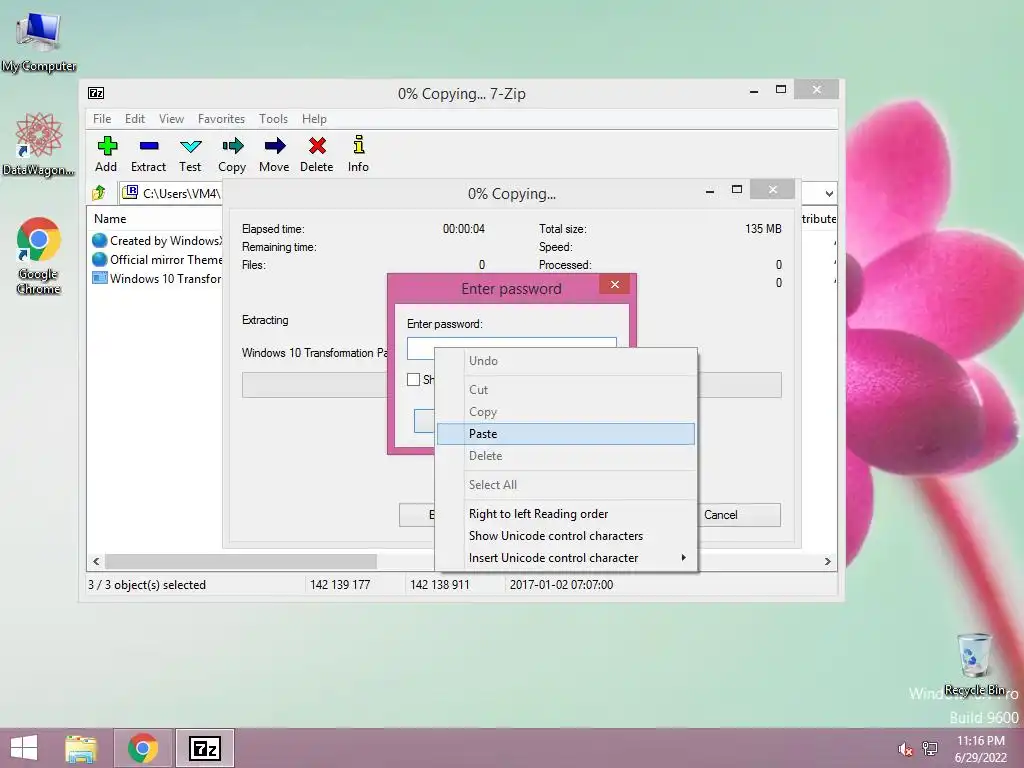Open the Tools menu
The height and width of the screenshot is (768, 1024).
pos(273,119)
